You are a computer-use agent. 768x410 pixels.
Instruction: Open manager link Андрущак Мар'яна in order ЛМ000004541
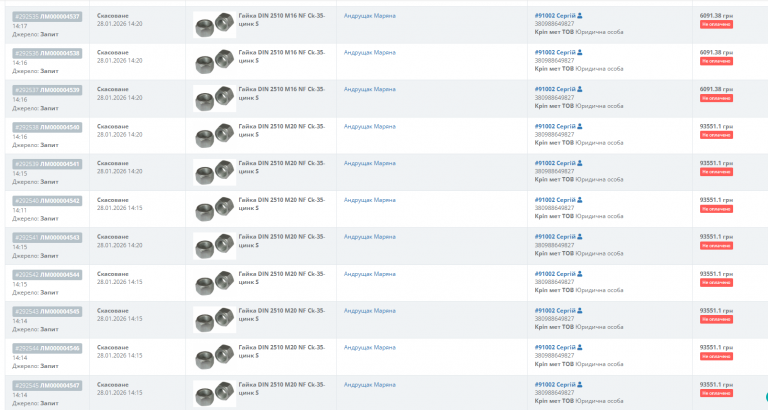[x=370, y=163]
